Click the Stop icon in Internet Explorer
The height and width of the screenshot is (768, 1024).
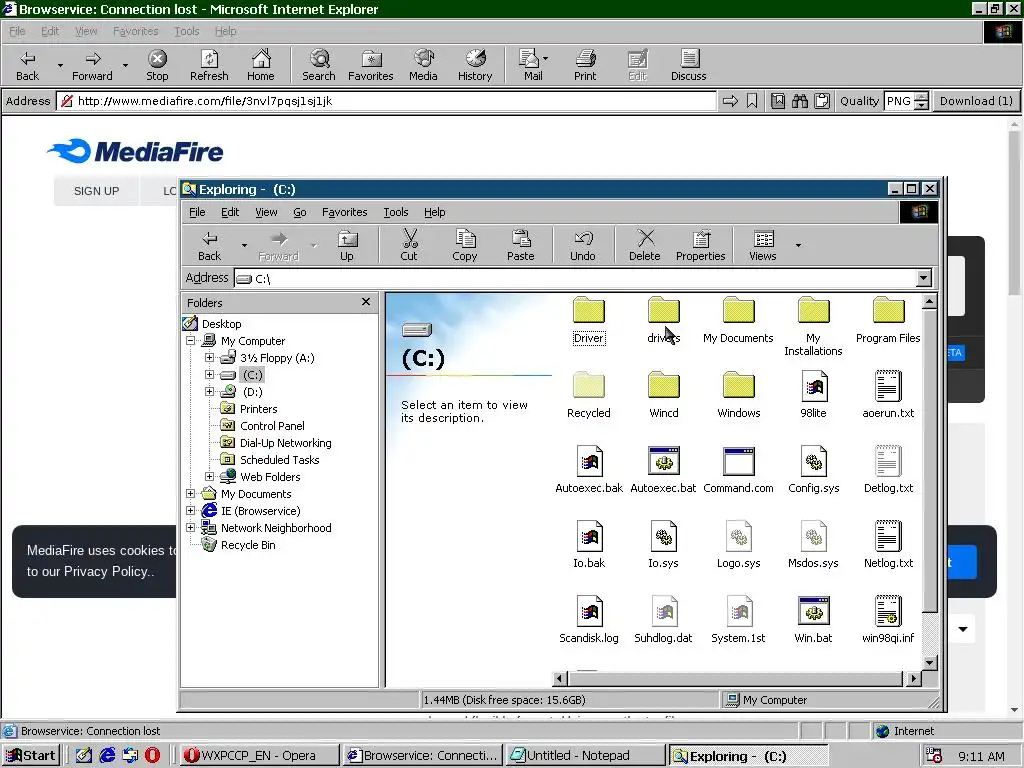[157, 65]
